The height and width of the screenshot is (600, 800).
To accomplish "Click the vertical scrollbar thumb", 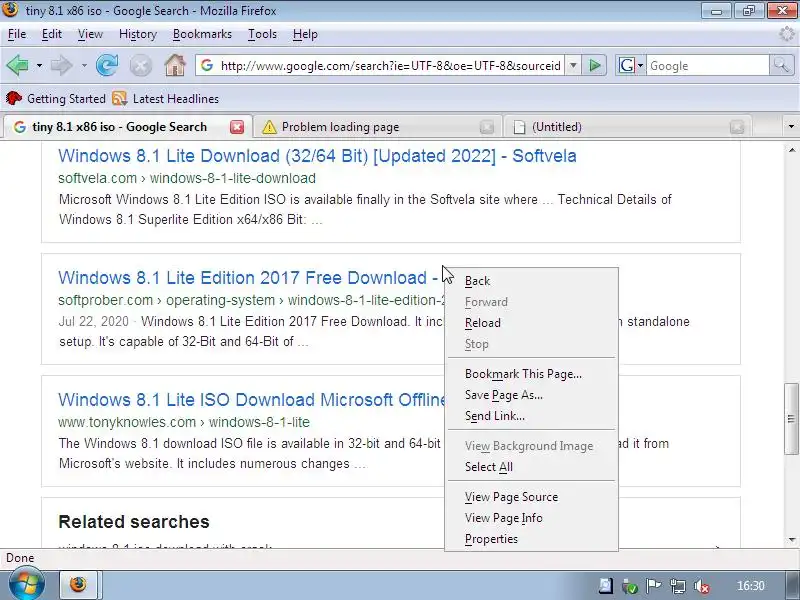I will [791, 418].
